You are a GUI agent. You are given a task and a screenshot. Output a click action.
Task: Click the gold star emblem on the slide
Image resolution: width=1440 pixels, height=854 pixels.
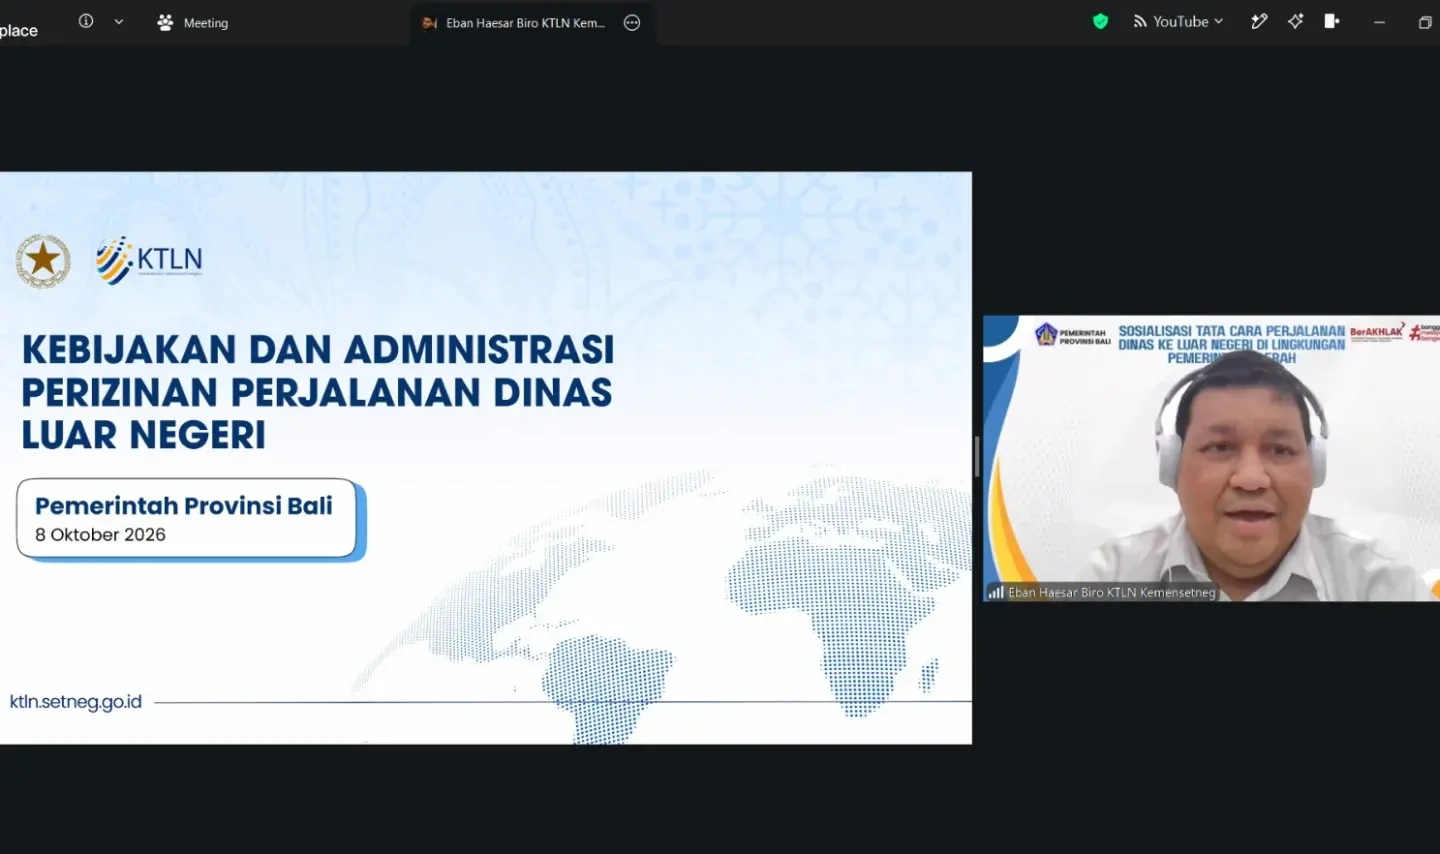point(43,261)
